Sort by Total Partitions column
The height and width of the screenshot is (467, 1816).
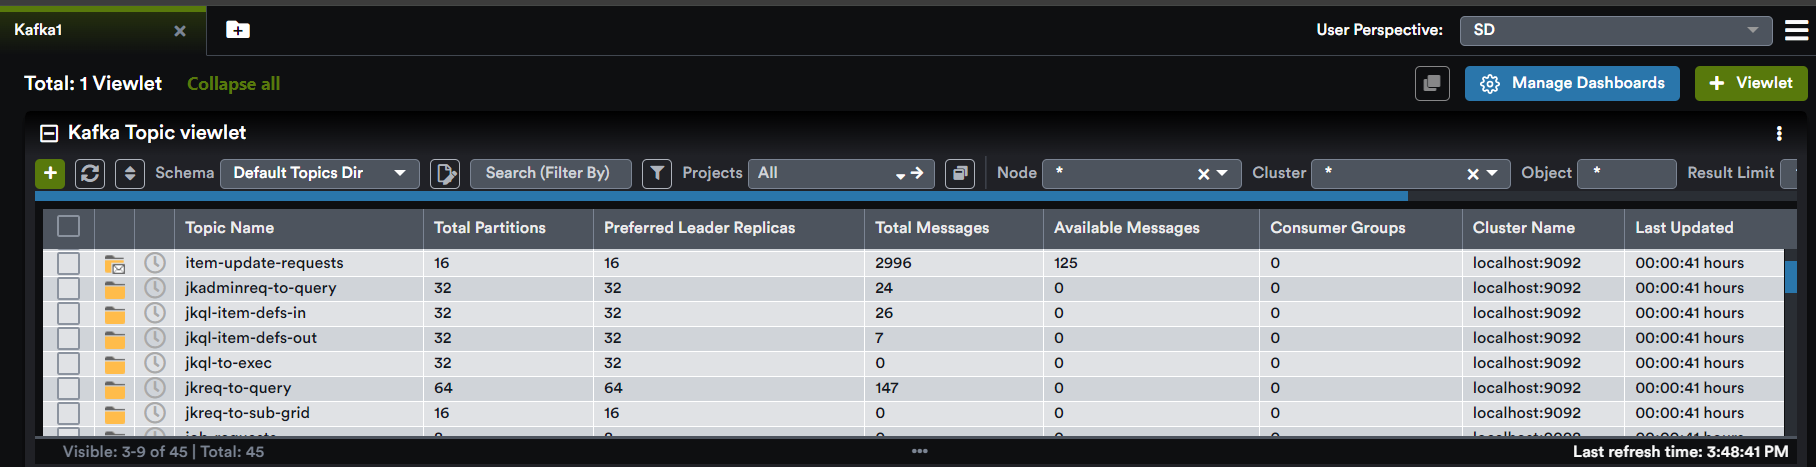click(x=490, y=228)
